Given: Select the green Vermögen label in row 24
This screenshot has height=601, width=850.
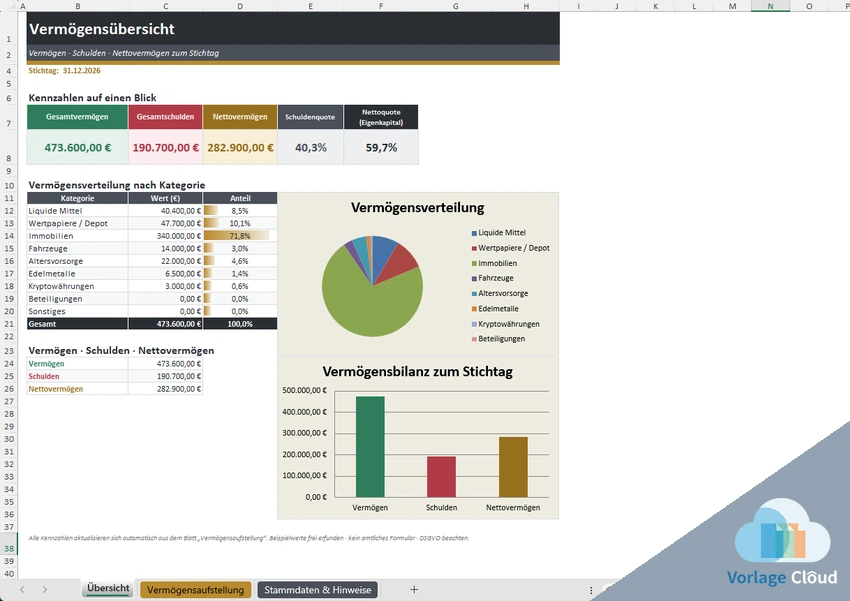Looking at the screenshot, I should (x=78, y=364).
